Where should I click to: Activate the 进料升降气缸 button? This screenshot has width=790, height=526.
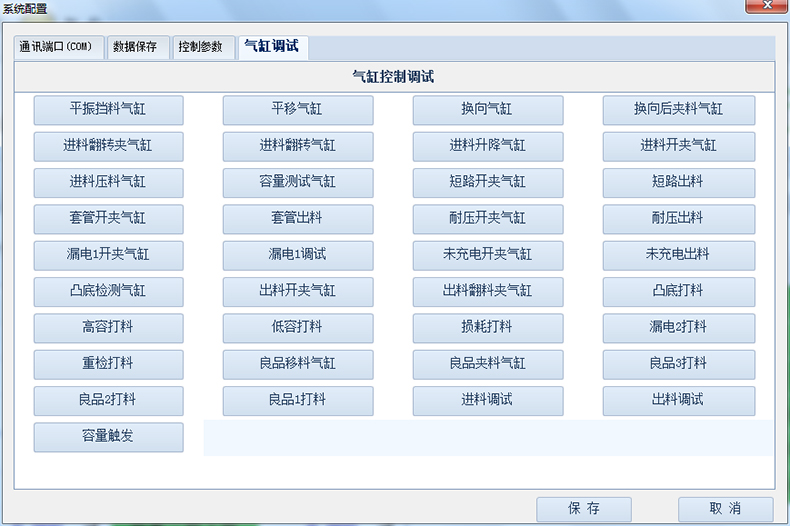click(x=488, y=146)
